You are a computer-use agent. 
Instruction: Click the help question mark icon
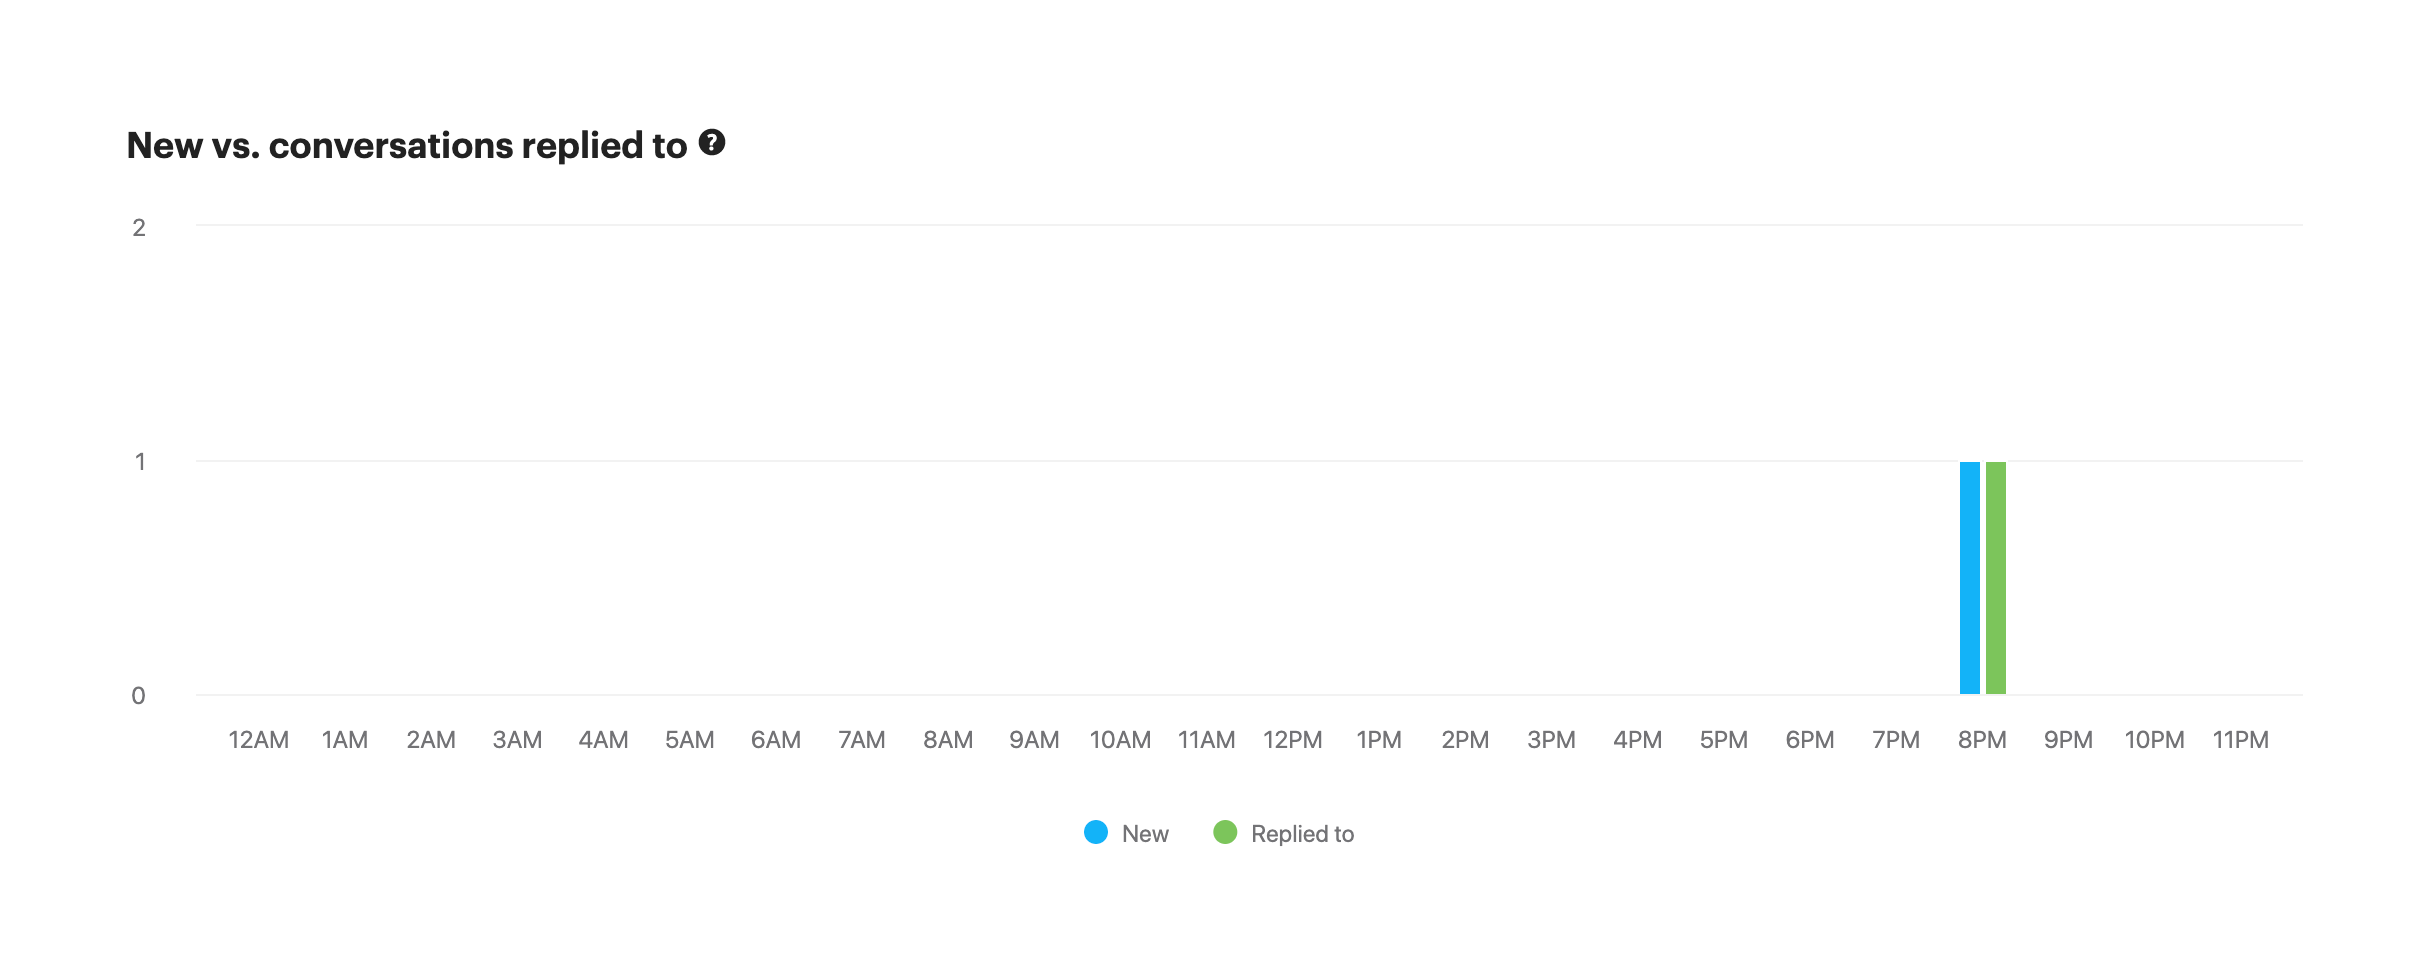(x=711, y=143)
